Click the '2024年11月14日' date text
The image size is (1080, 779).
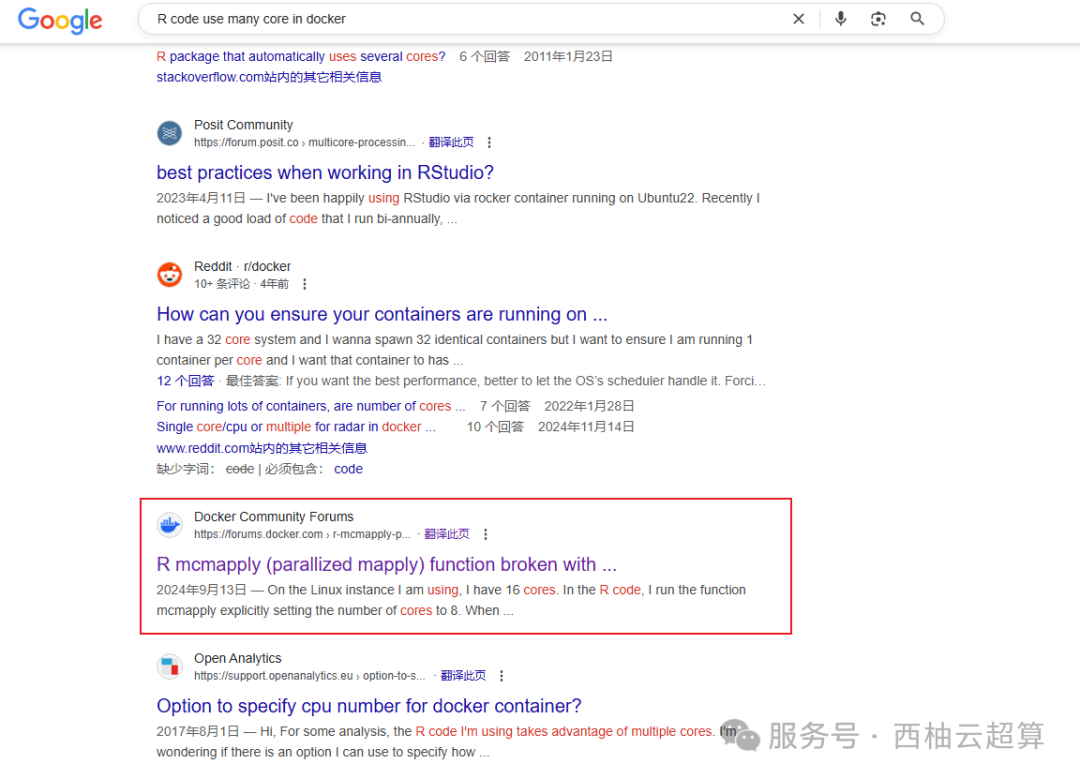coord(586,427)
